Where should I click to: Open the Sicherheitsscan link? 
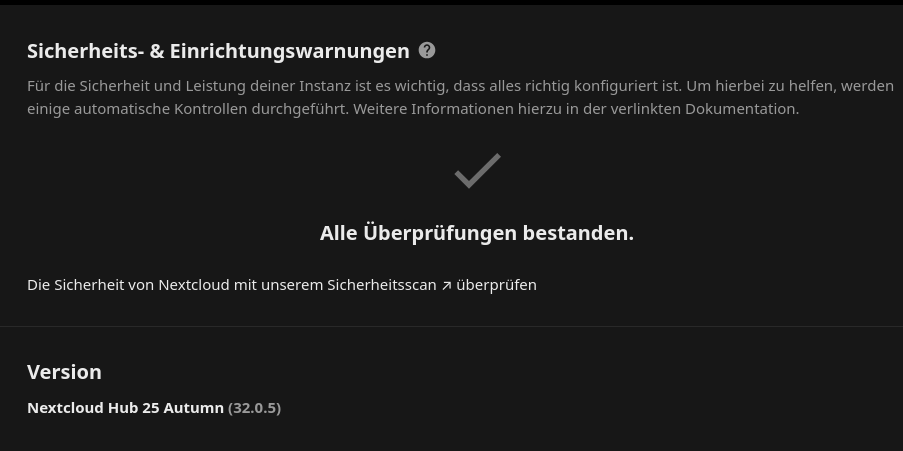coord(389,285)
